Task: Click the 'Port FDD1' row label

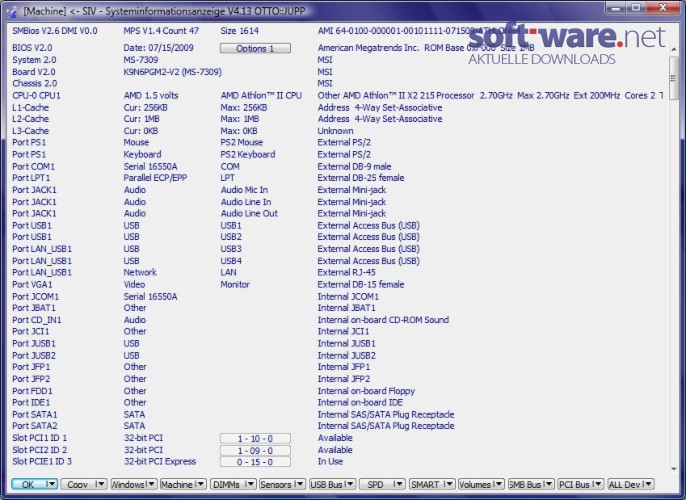Action: [32, 391]
